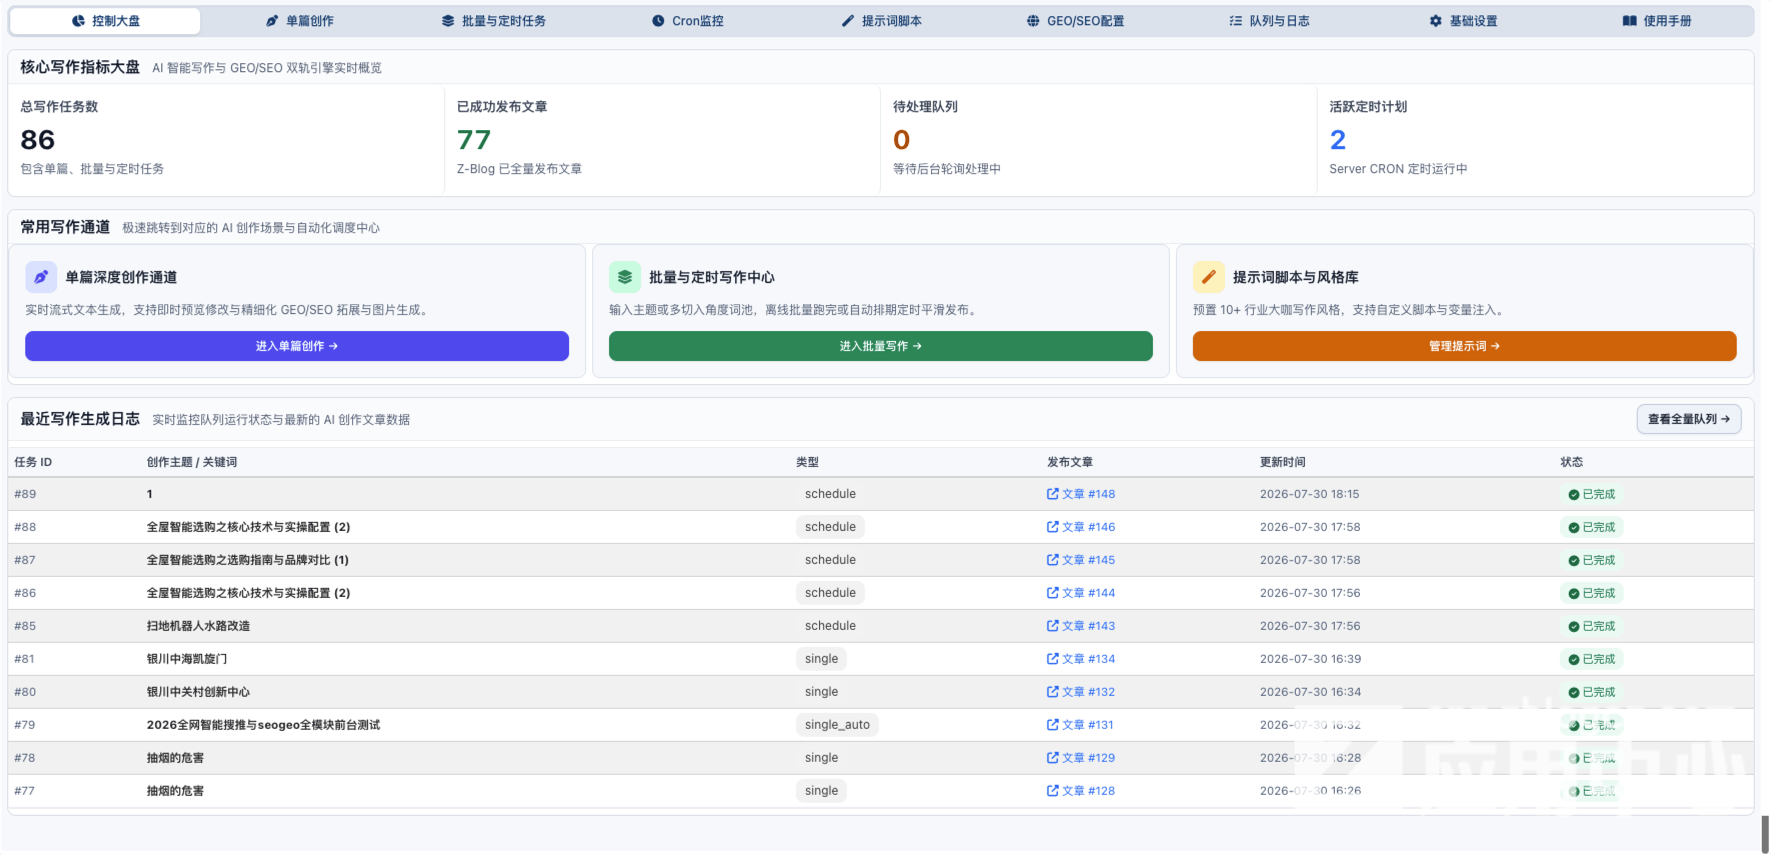Click the 进入批量写作 button
Viewport: 1771px width, 855px height.
(x=881, y=346)
